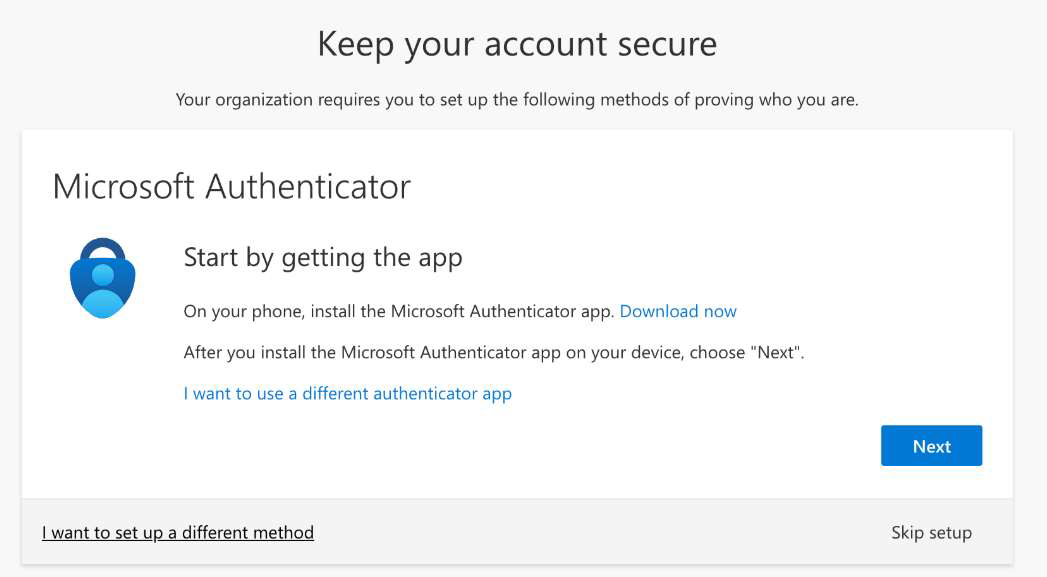The height and width of the screenshot is (577, 1047).
Task: Click the "Start by getting the app" heading
Action: point(323,258)
